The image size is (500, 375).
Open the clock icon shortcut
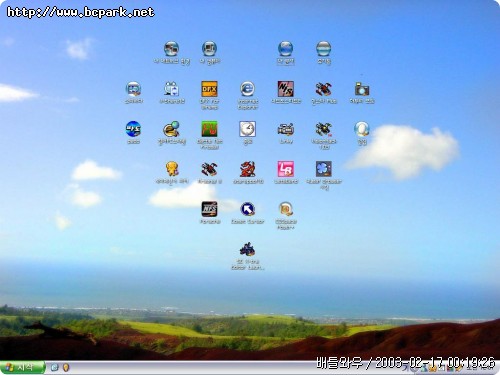click(247, 129)
